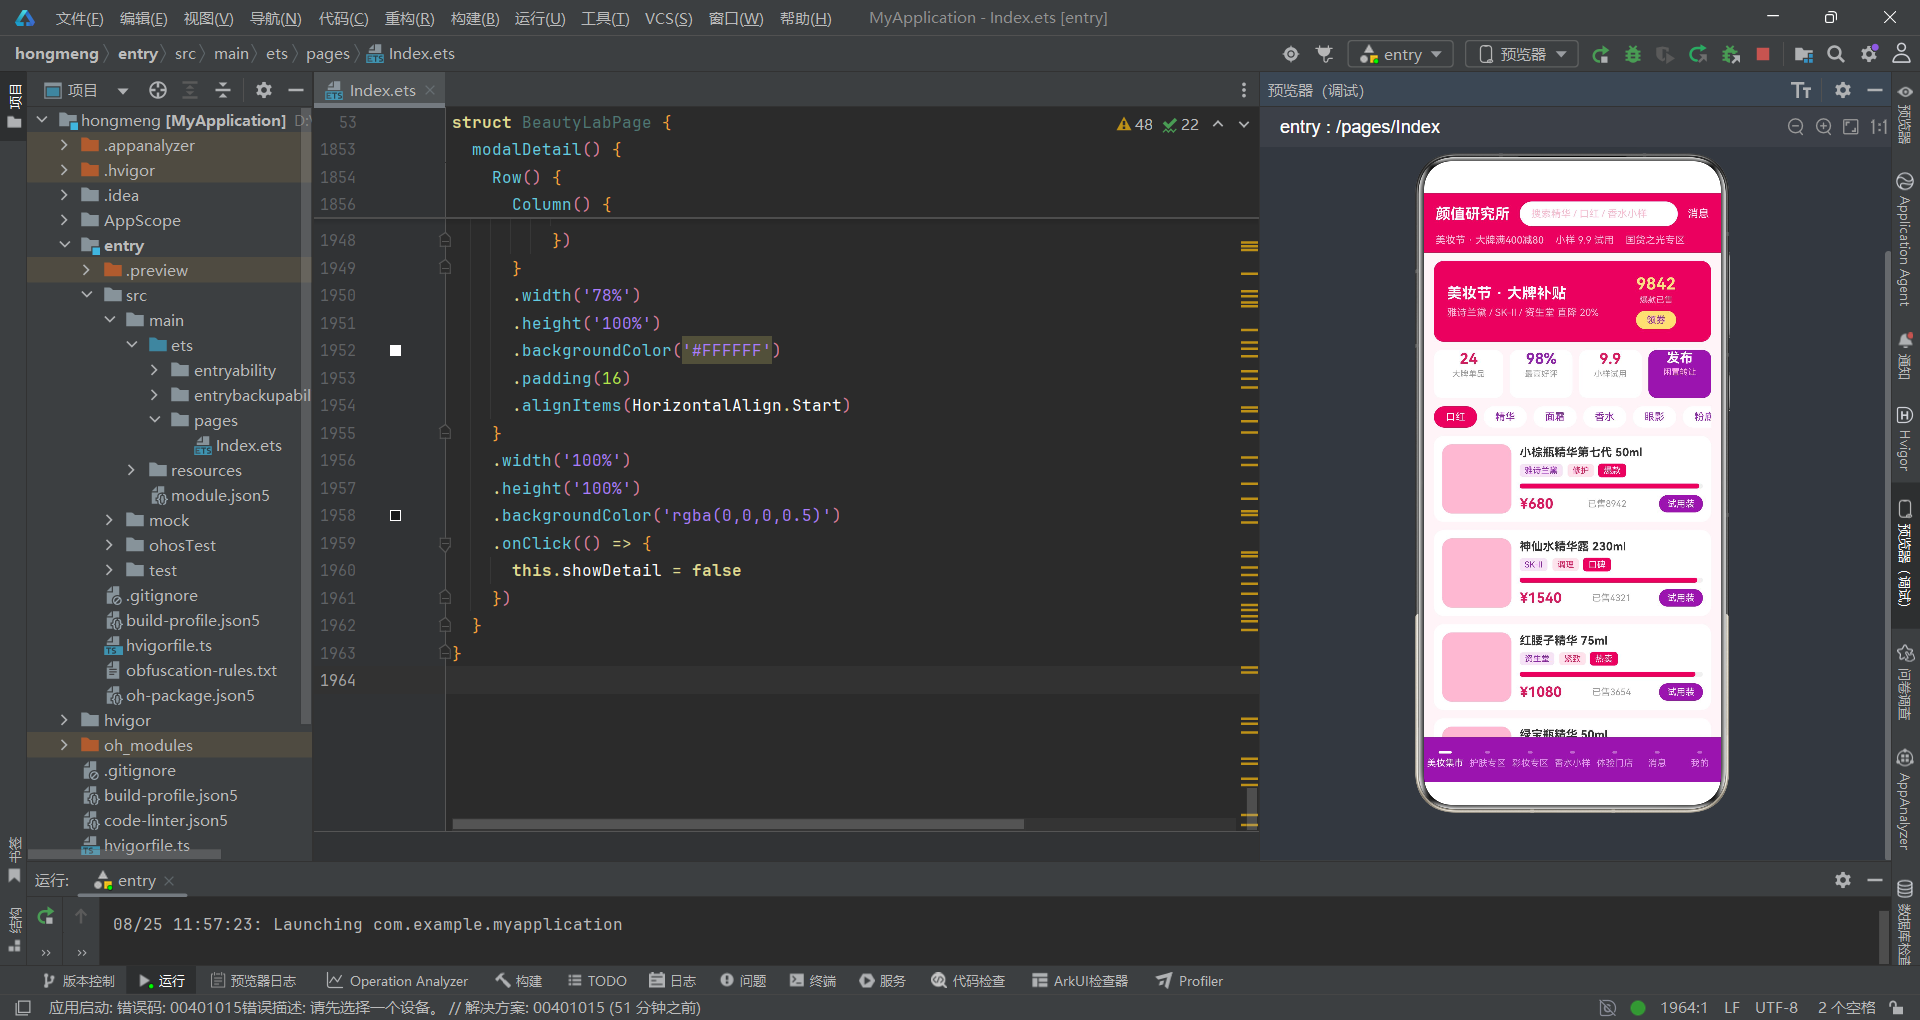Open previewer panel settings gear
The height and width of the screenshot is (1020, 1920).
[x=1843, y=90]
